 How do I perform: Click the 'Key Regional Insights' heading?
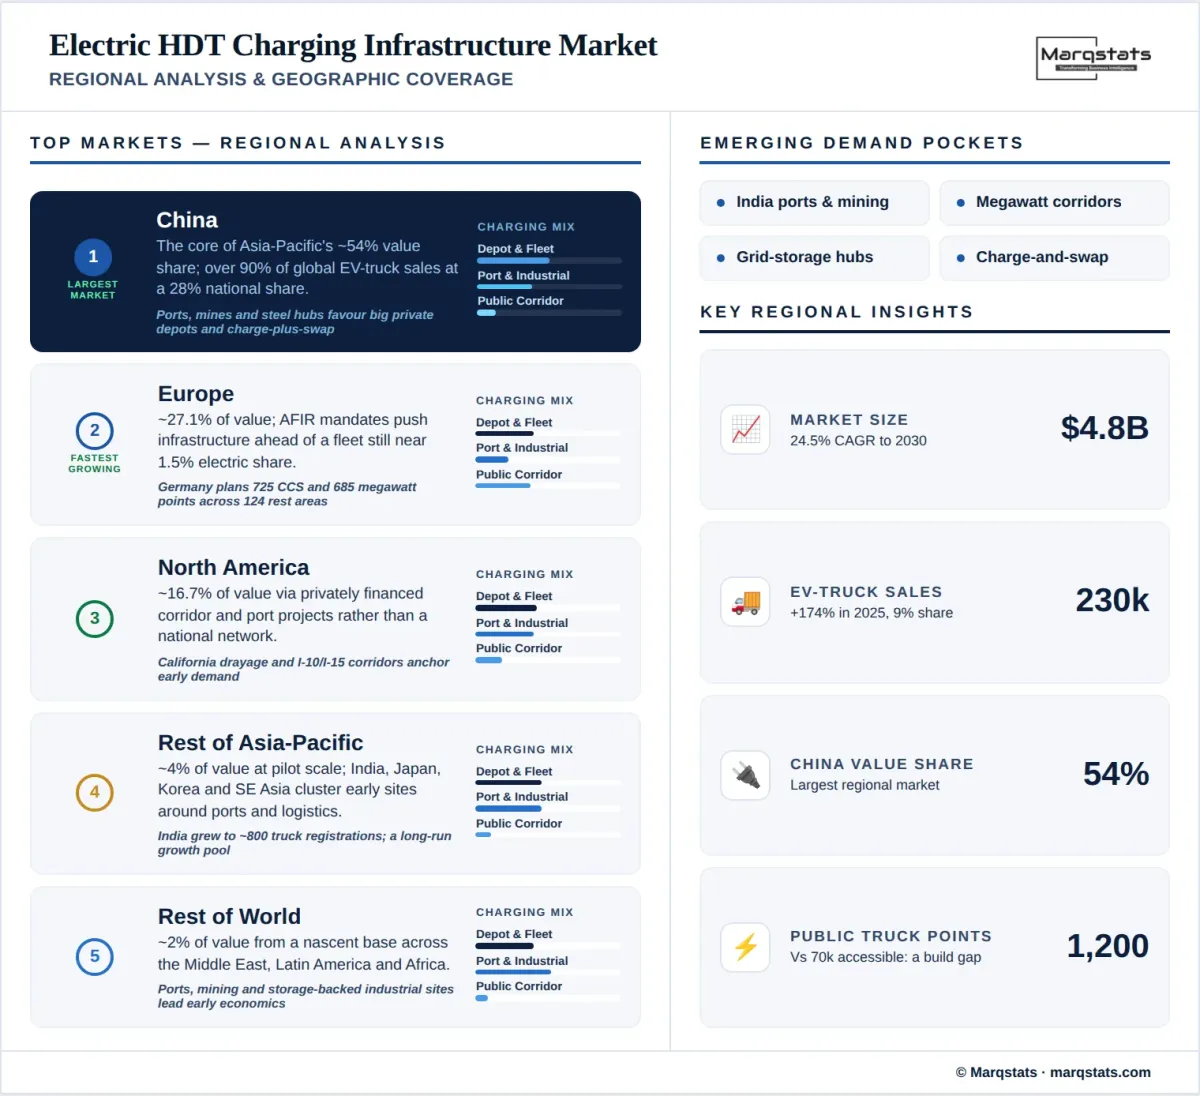(837, 312)
